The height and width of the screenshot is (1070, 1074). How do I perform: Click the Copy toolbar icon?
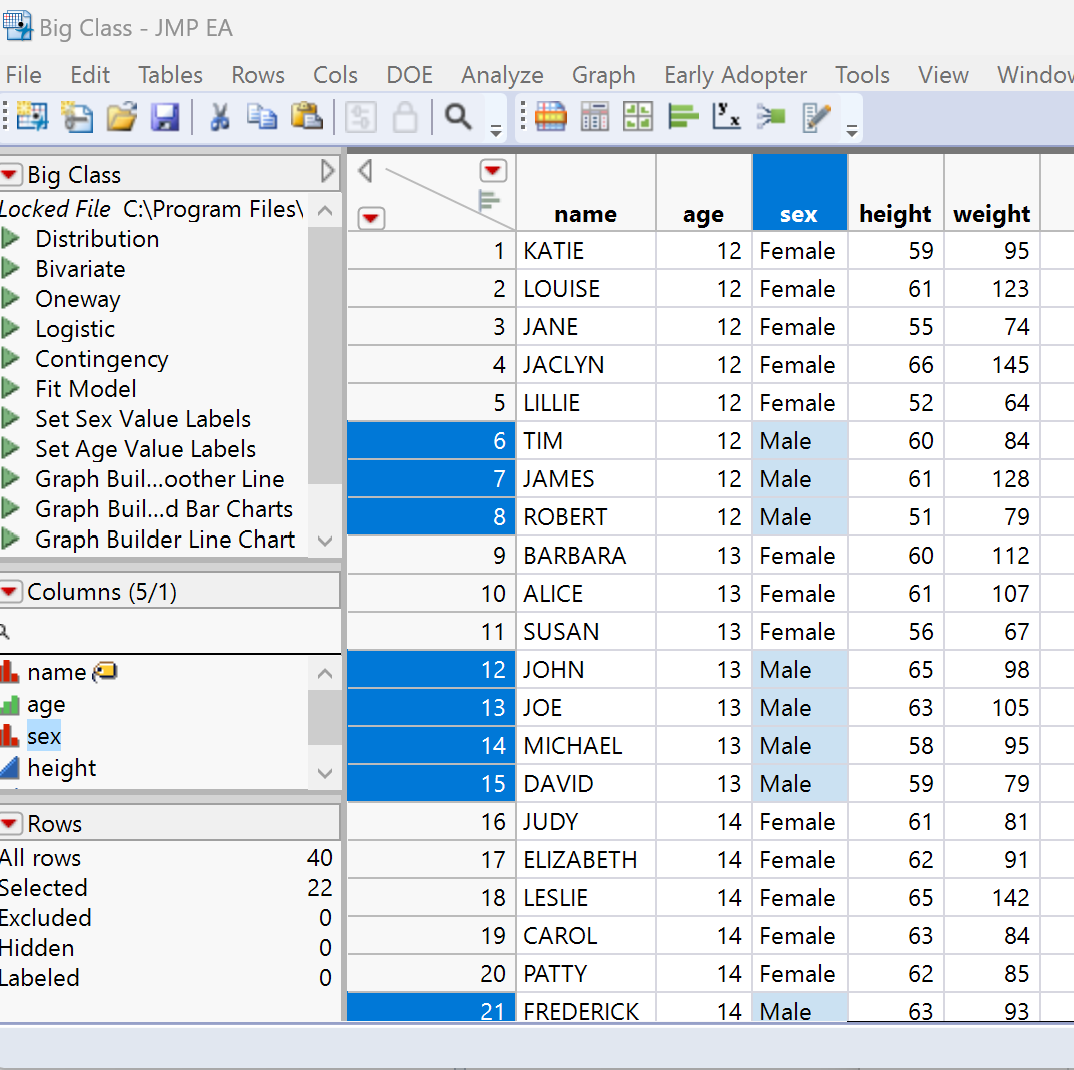261,117
